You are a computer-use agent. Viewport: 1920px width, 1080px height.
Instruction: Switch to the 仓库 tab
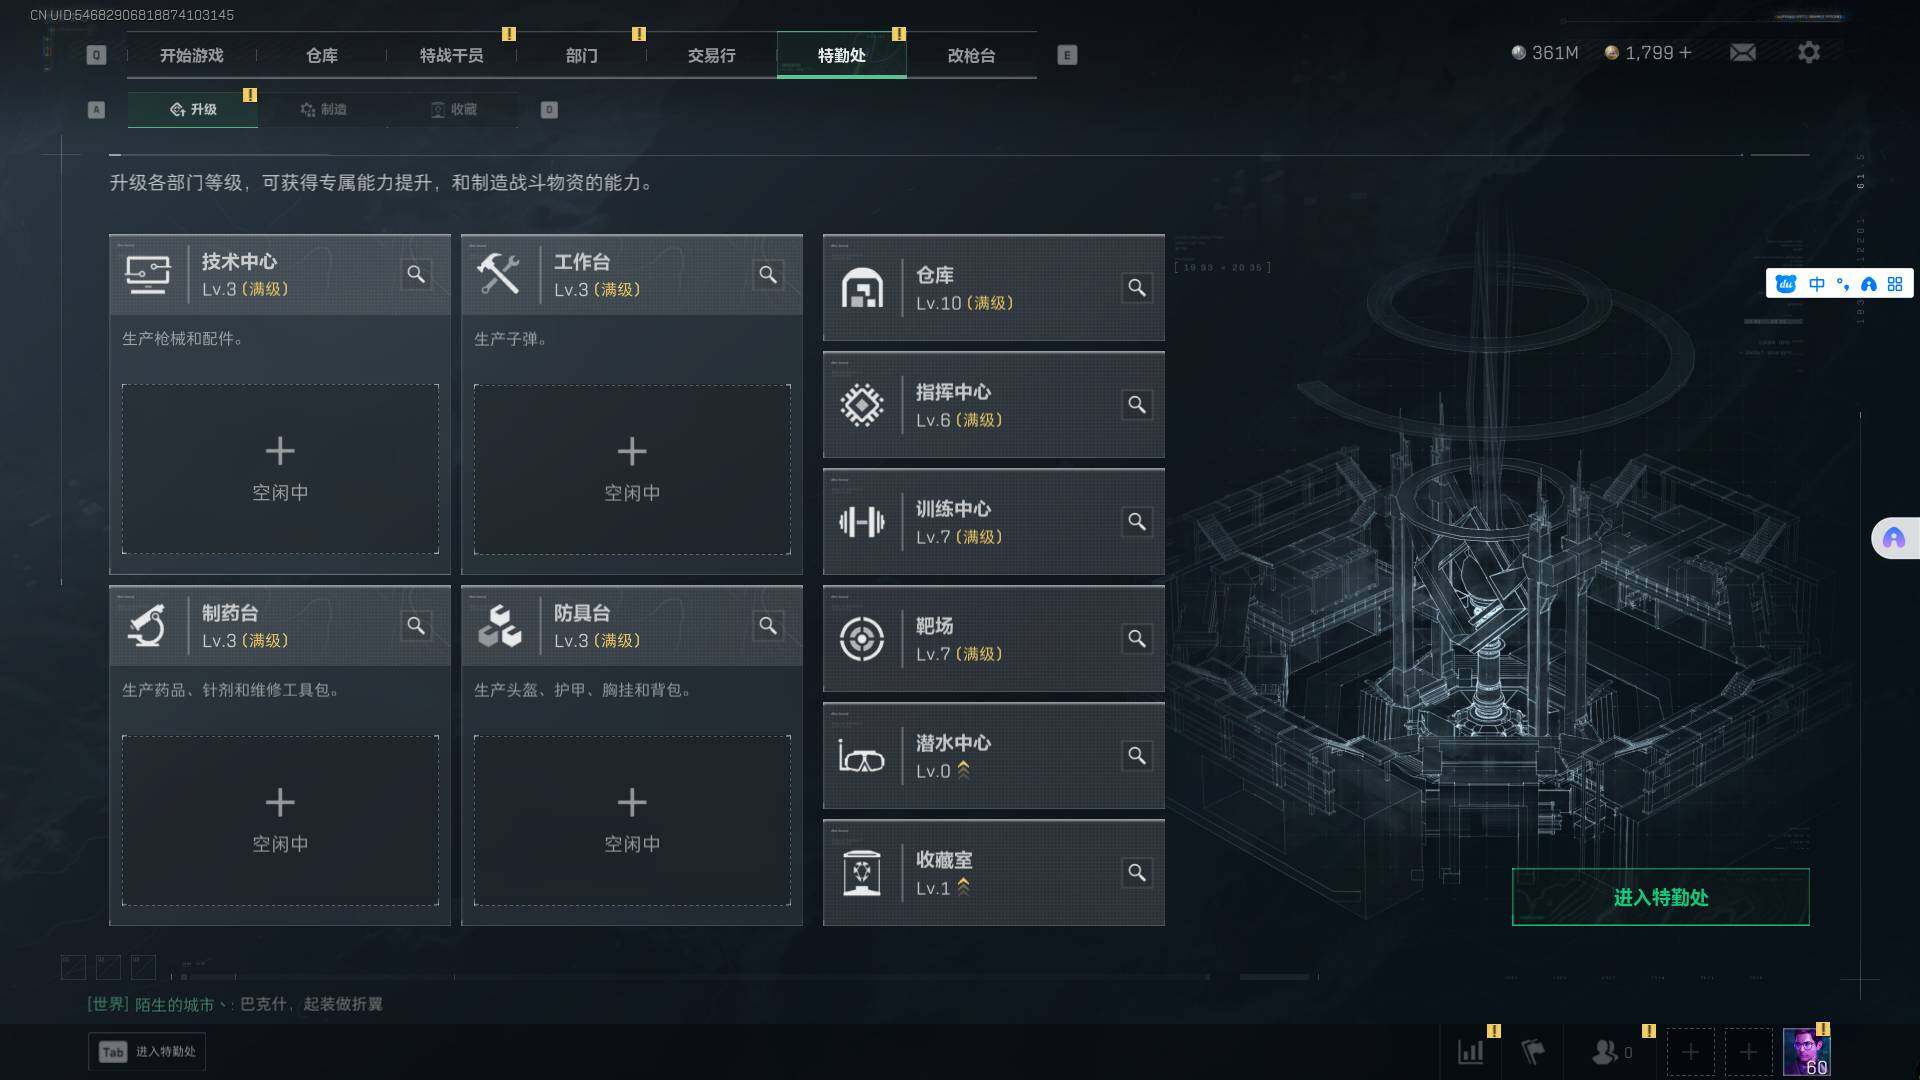pyautogui.click(x=322, y=55)
